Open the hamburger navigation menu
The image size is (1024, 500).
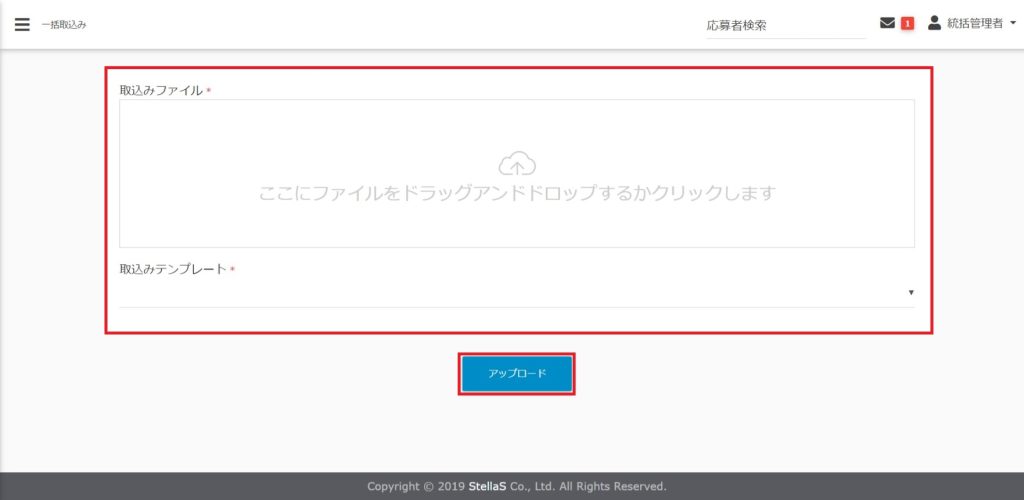pos(22,24)
